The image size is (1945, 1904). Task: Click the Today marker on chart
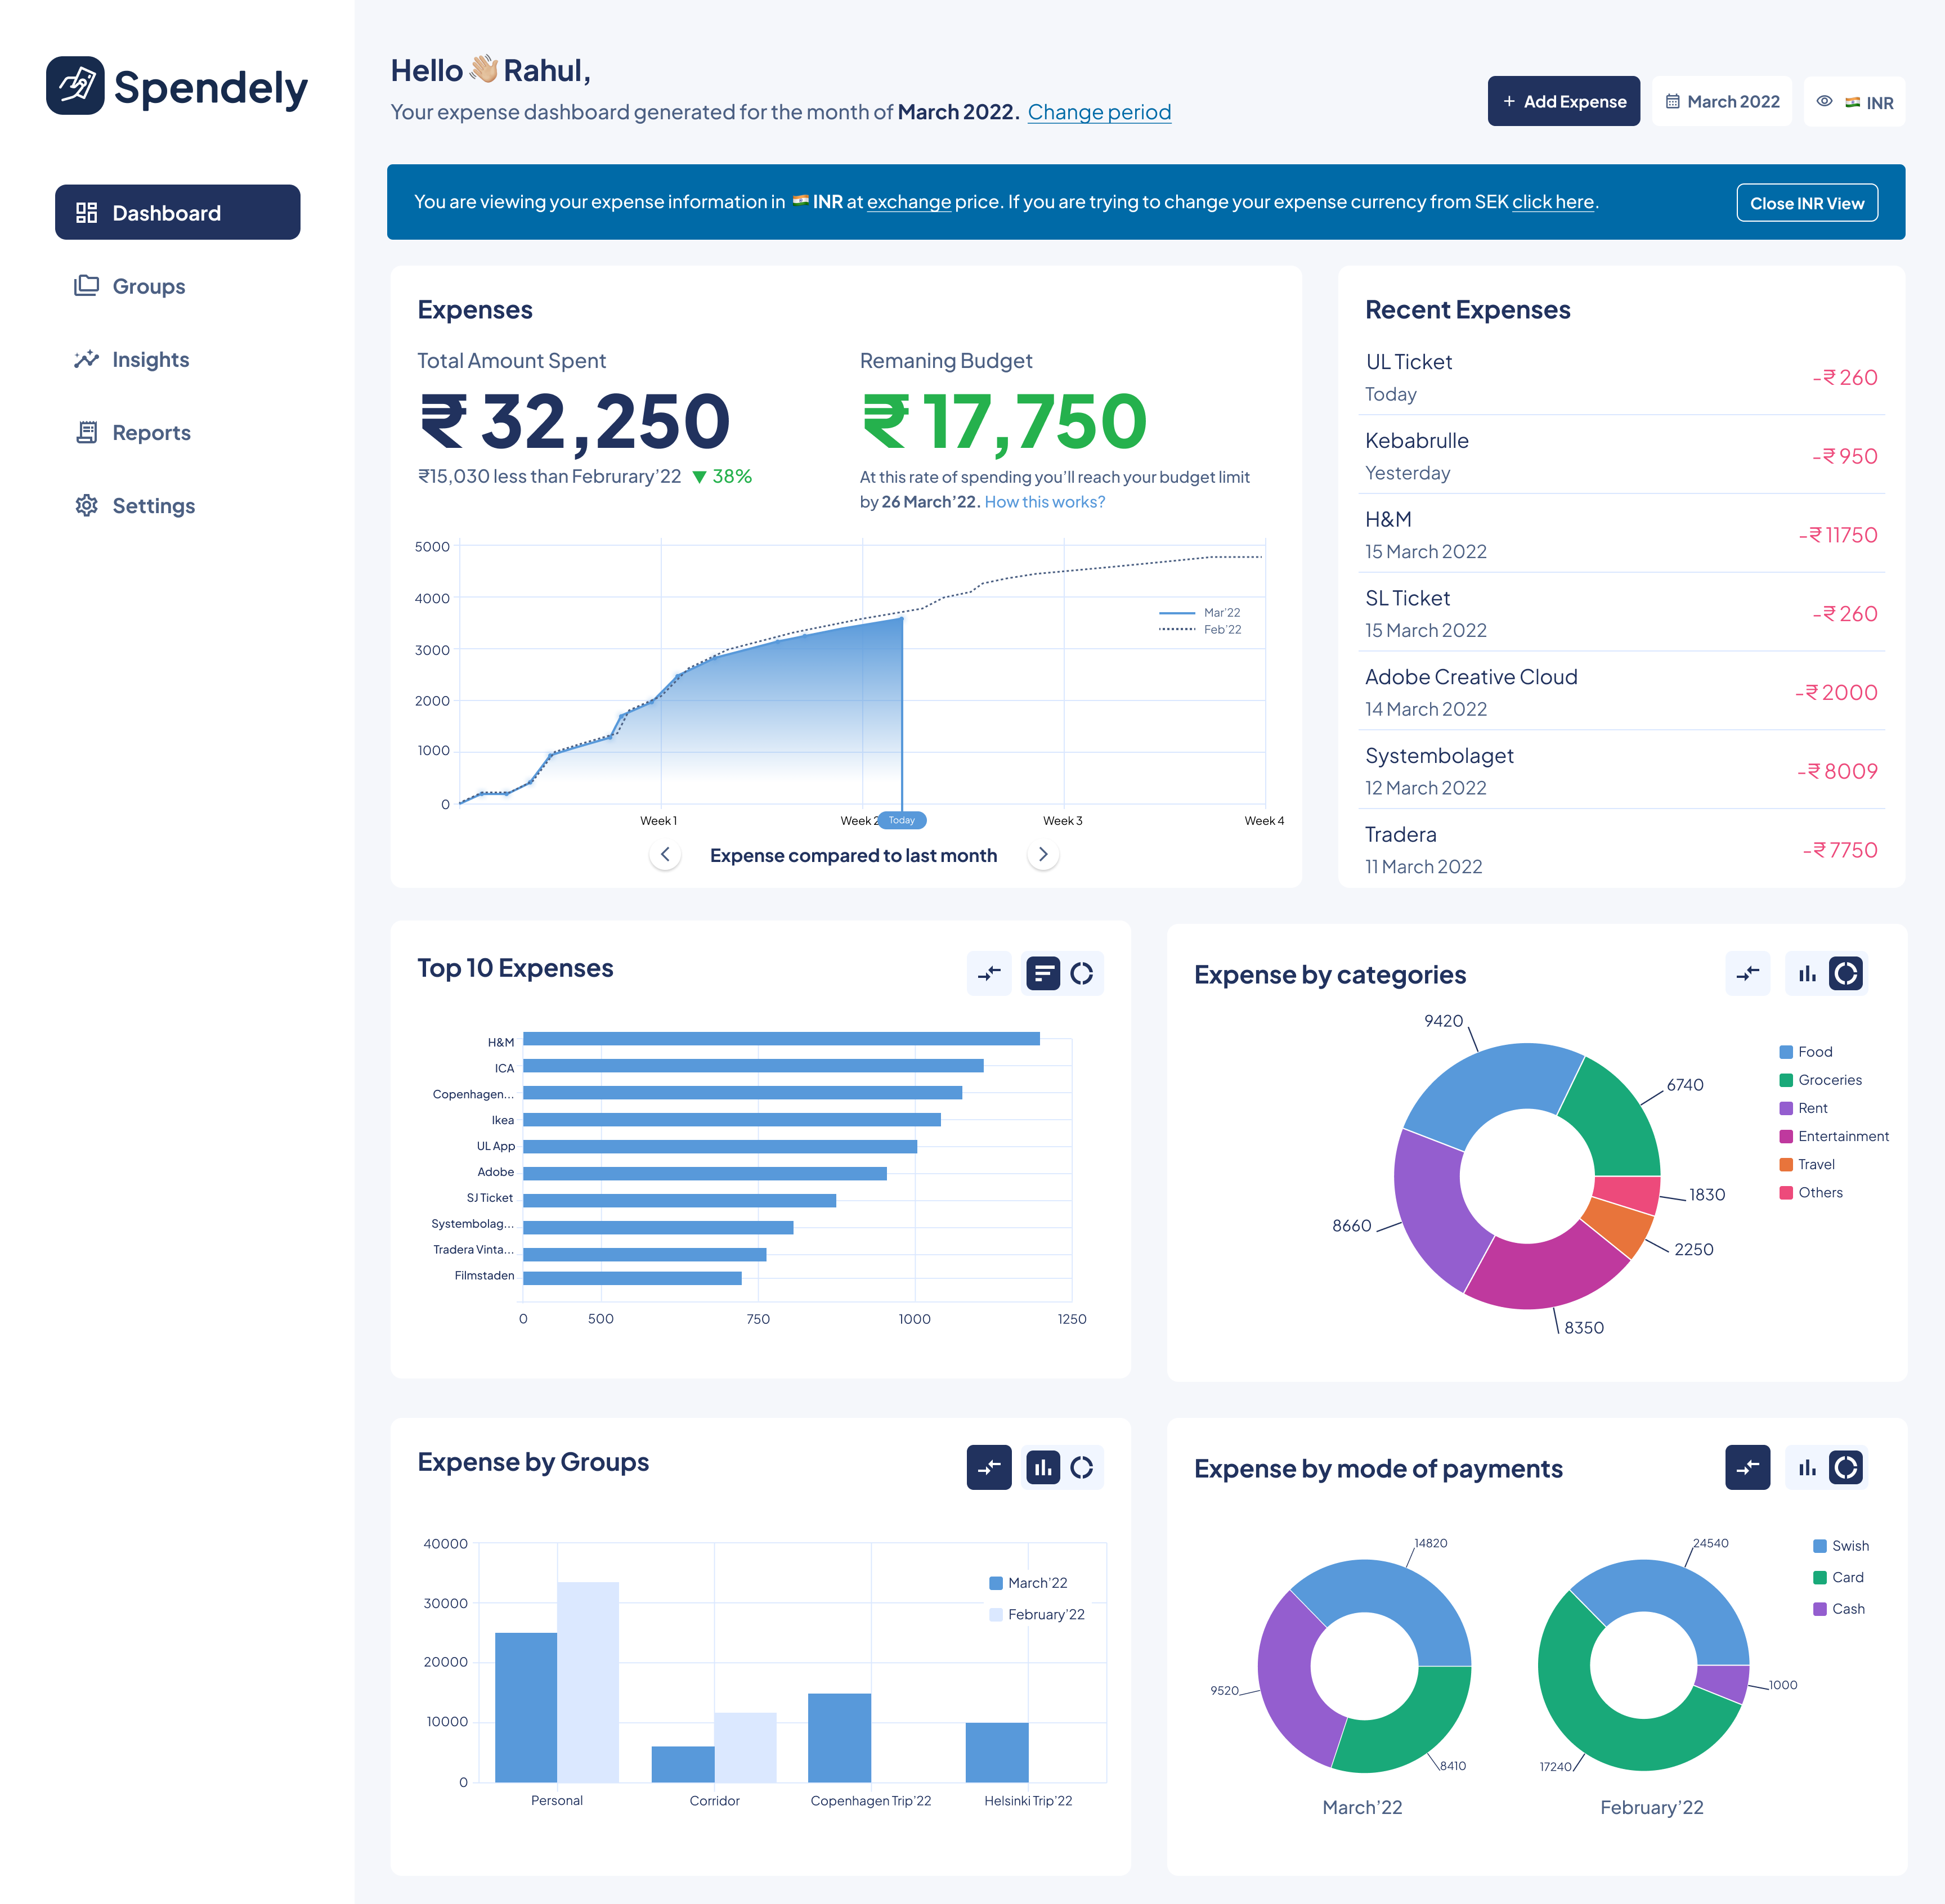[901, 820]
